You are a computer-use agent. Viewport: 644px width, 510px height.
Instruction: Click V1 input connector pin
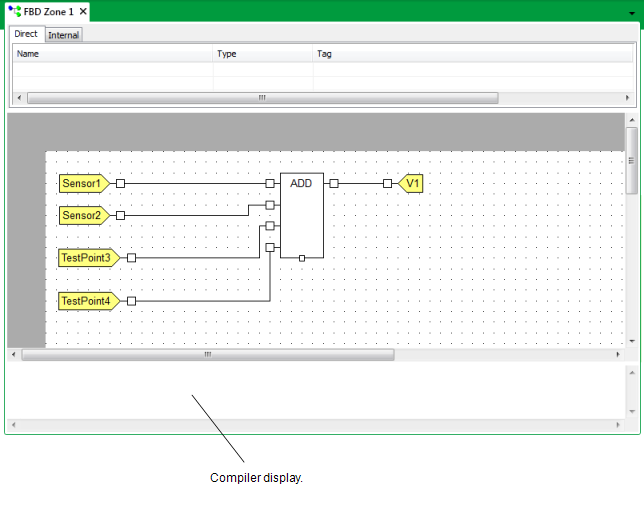[387, 184]
